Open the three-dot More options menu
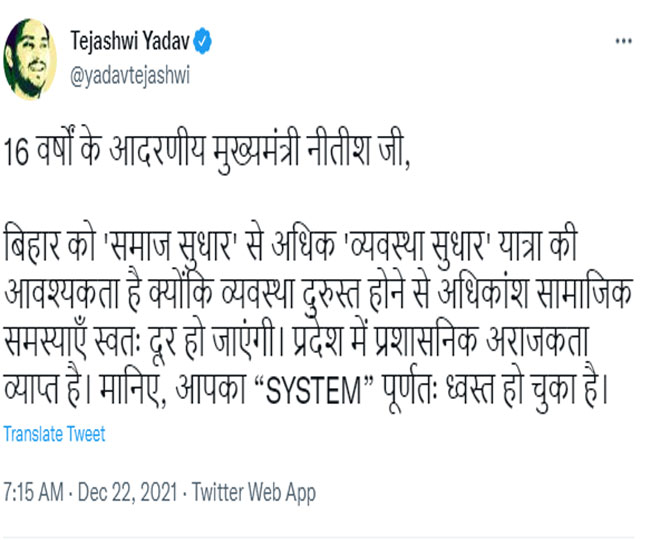This screenshot has height=540, width=650. point(623,41)
